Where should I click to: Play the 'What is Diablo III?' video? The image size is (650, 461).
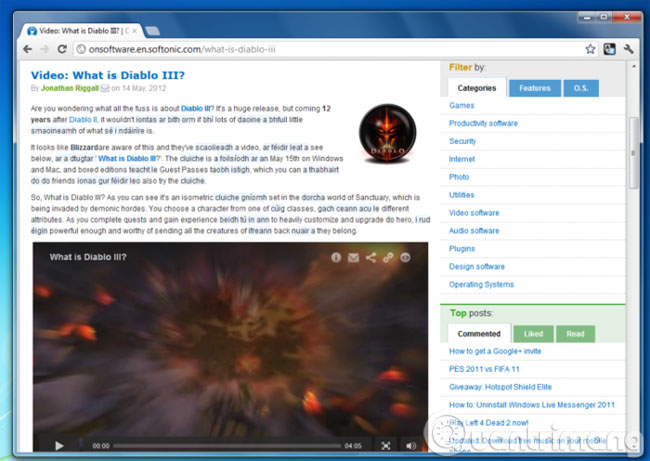click(59, 445)
